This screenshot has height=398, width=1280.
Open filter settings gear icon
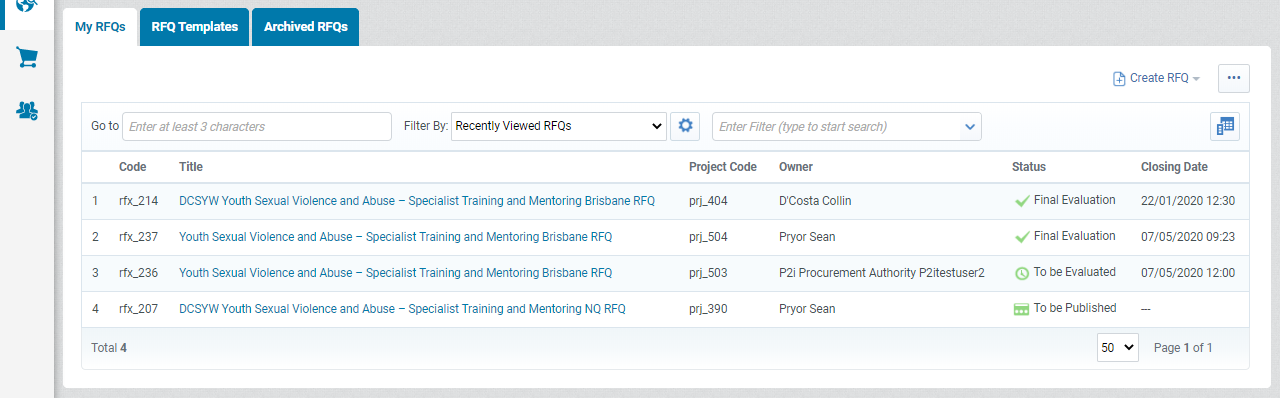[685, 126]
